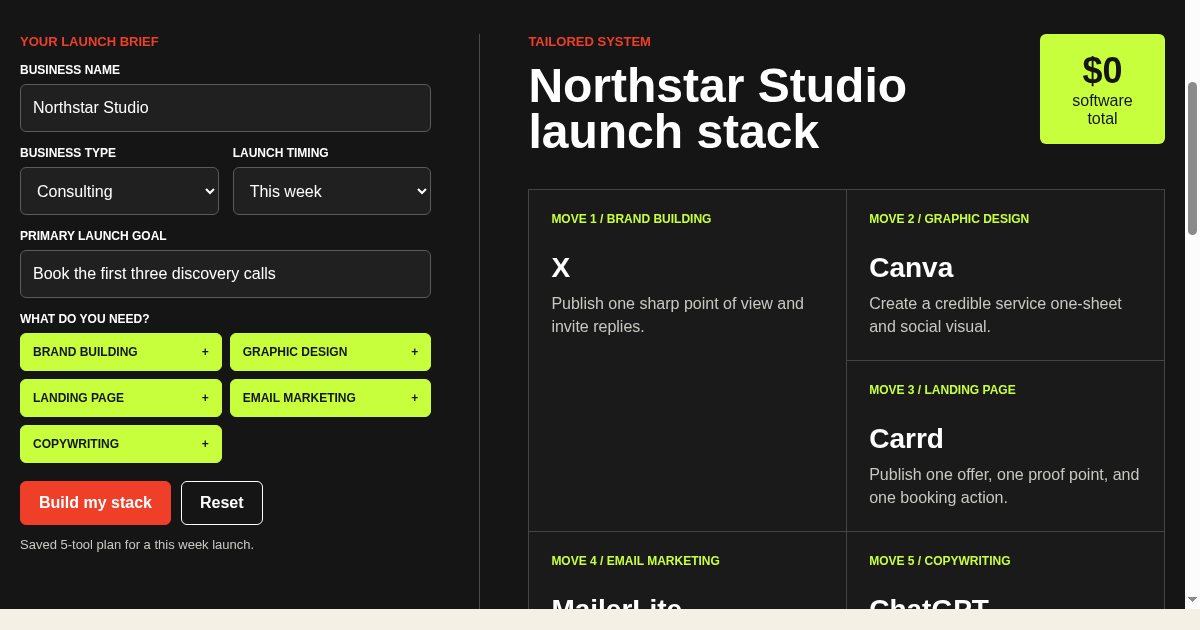Toggle the Email Marketing need chip
Viewport: 1200px width, 630px height.
click(x=330, y=398)
